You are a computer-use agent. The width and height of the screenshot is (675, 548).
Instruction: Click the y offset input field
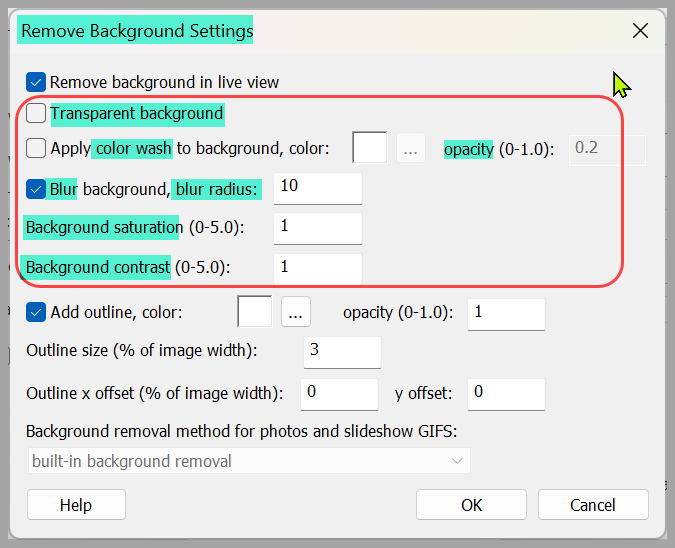(x=506, y=394)
